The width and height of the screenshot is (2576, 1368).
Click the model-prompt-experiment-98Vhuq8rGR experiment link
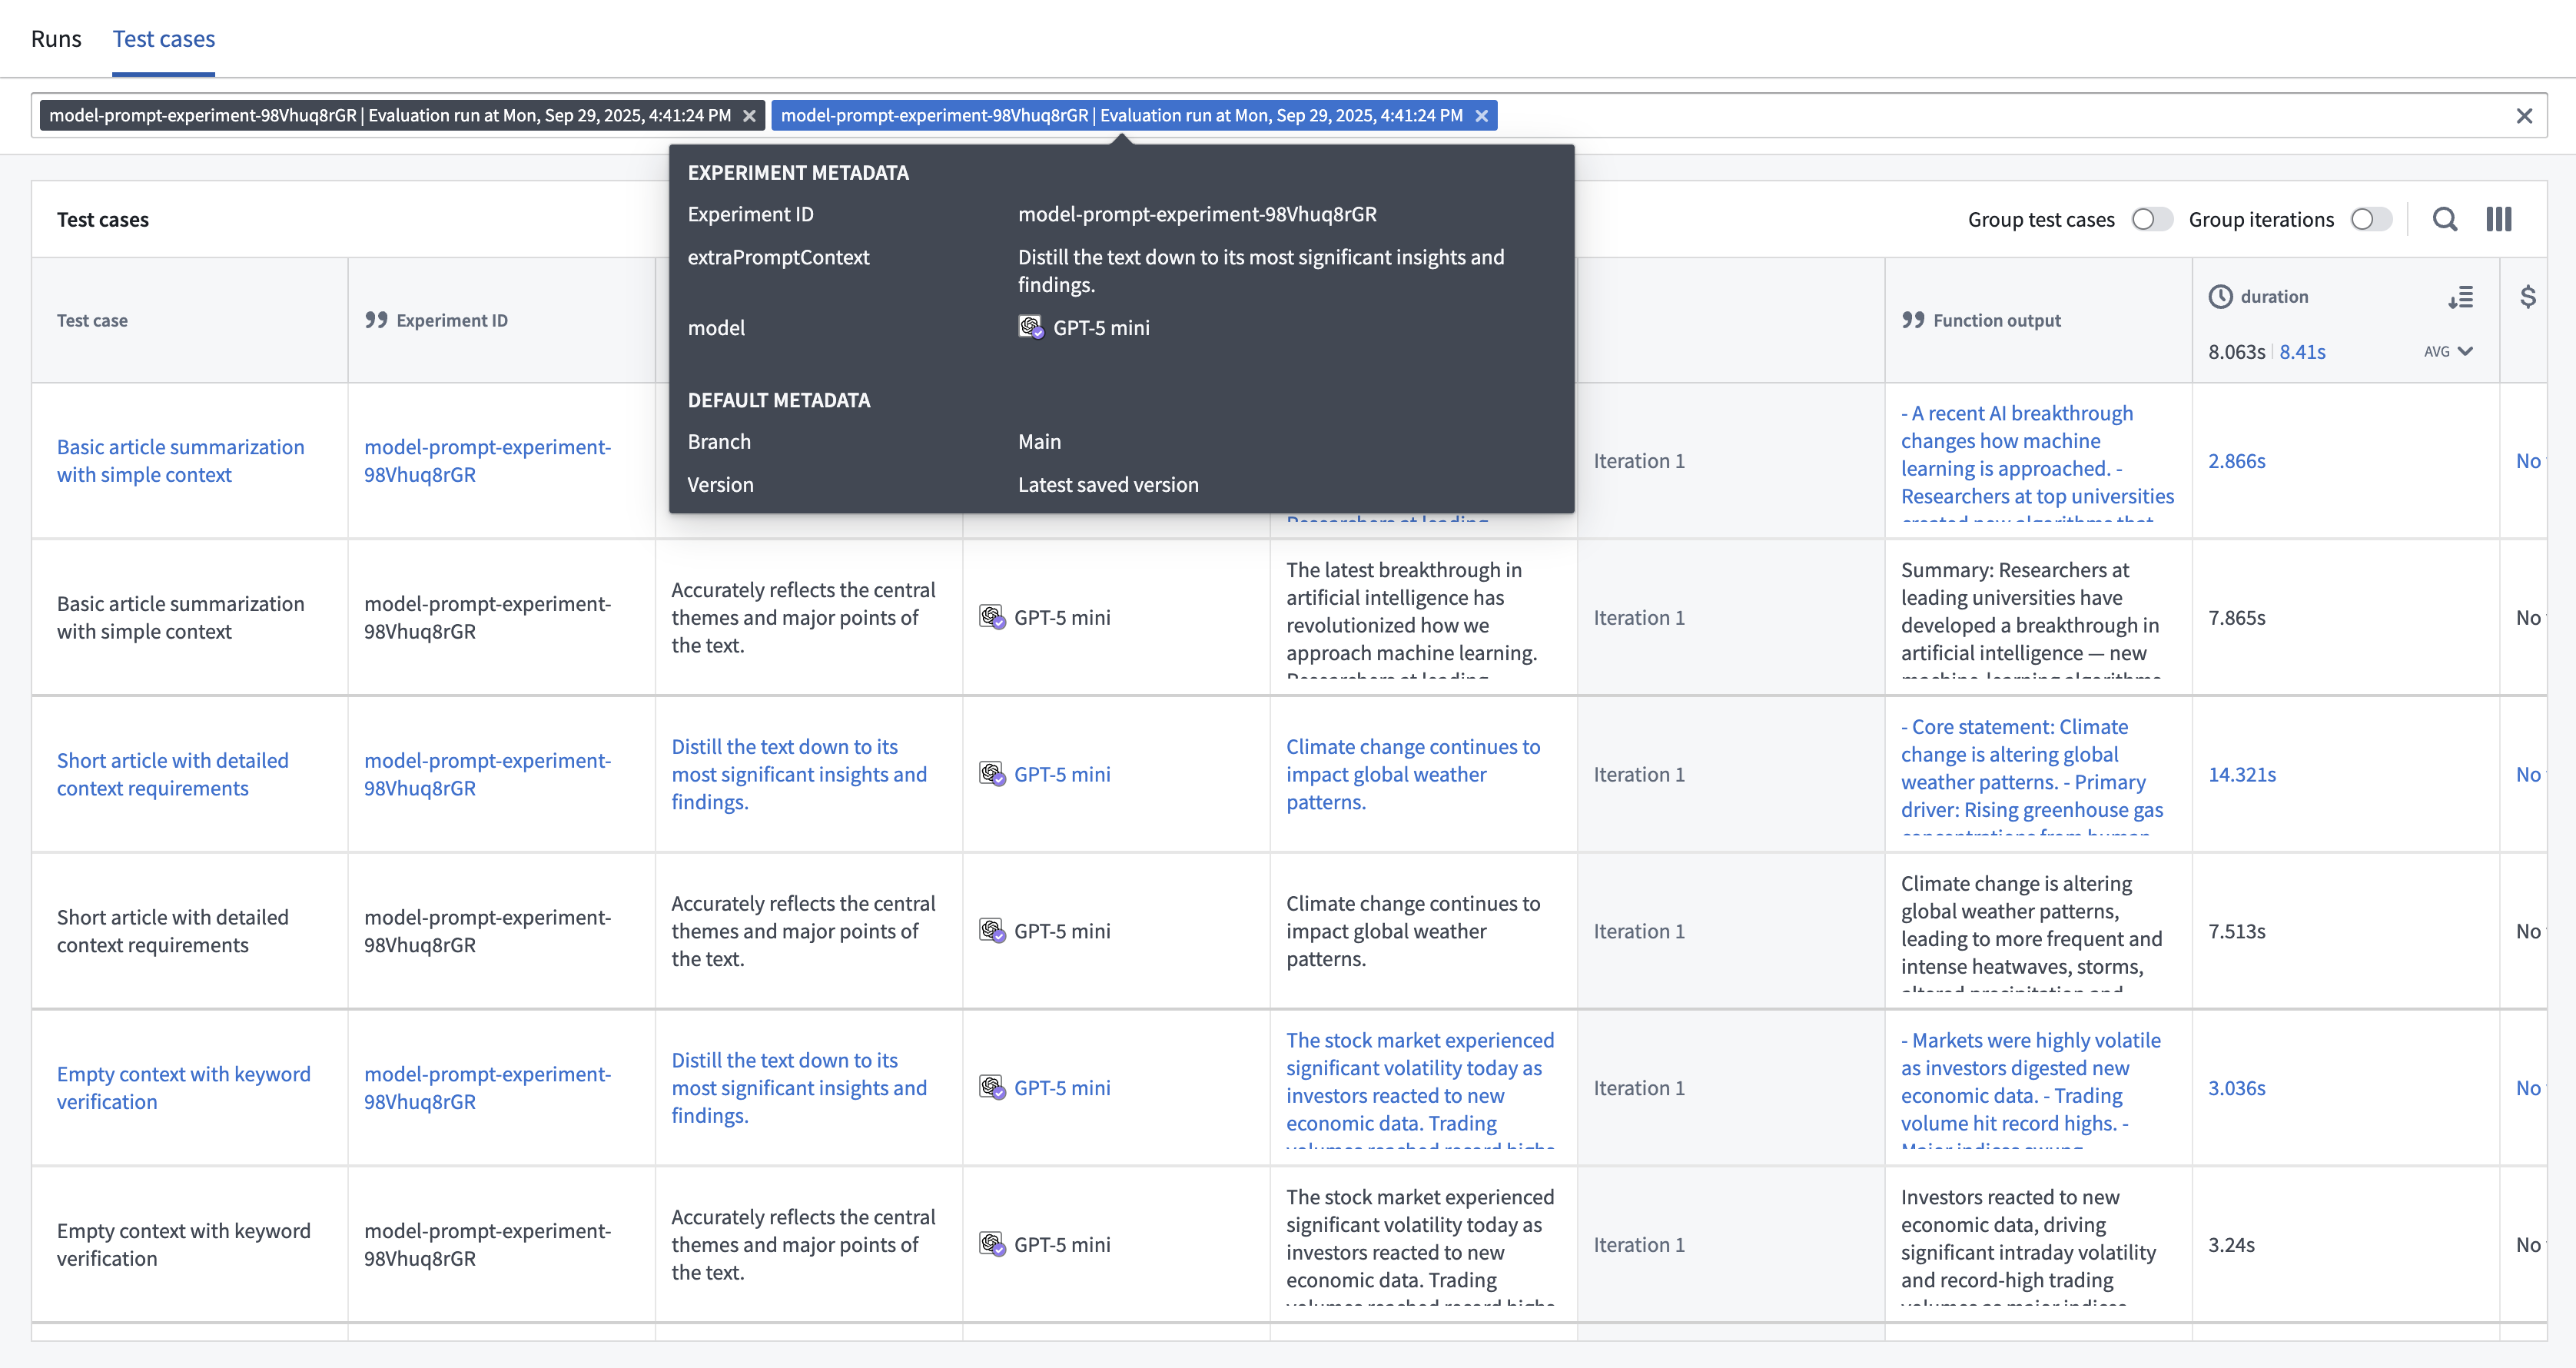[488, 460]
